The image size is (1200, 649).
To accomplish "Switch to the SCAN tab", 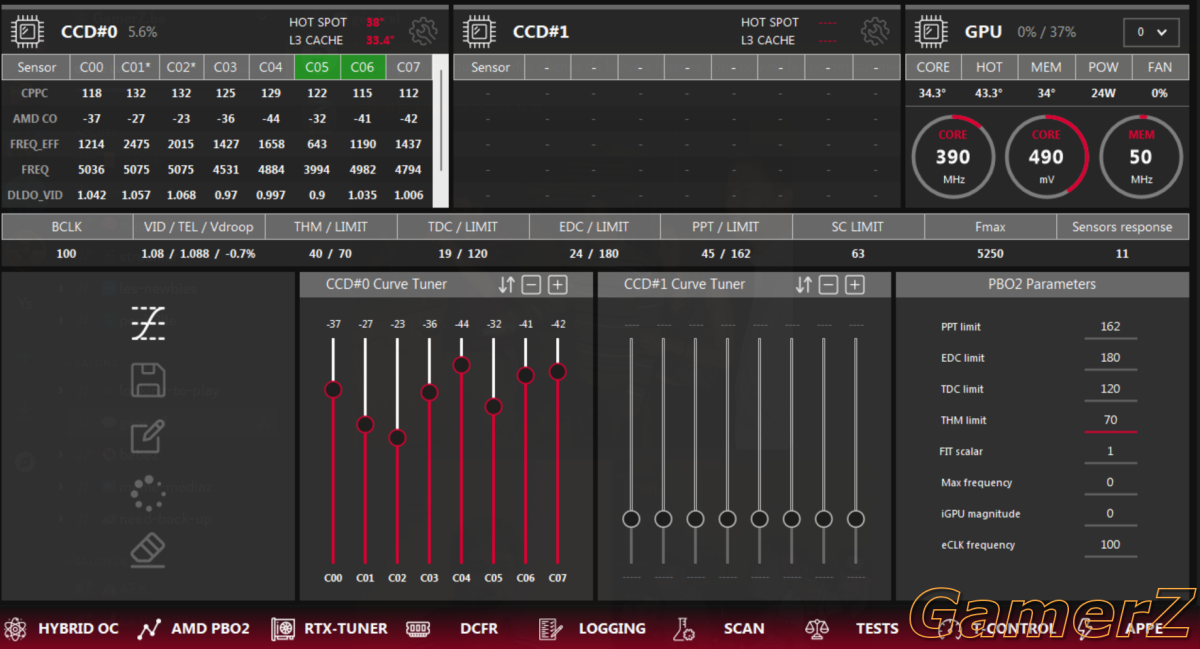I will (x=719, y=629).
